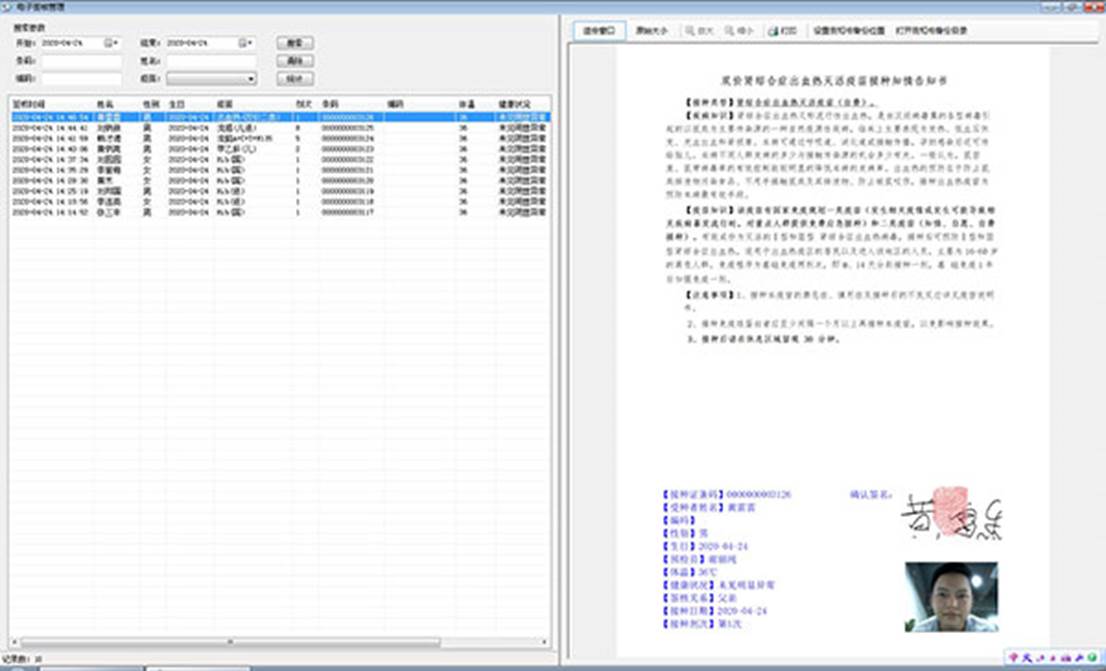The image size is (1106, 671).
Task: Click the zoom in magnifier icon
Action: 698,31
